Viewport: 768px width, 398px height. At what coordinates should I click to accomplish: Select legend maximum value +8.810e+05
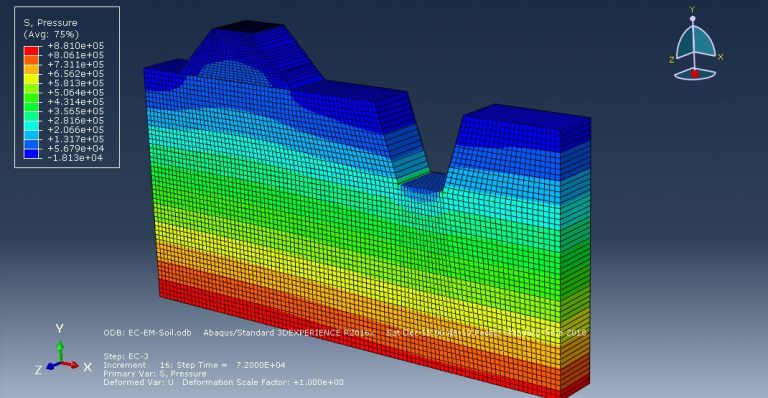[75, 46]
